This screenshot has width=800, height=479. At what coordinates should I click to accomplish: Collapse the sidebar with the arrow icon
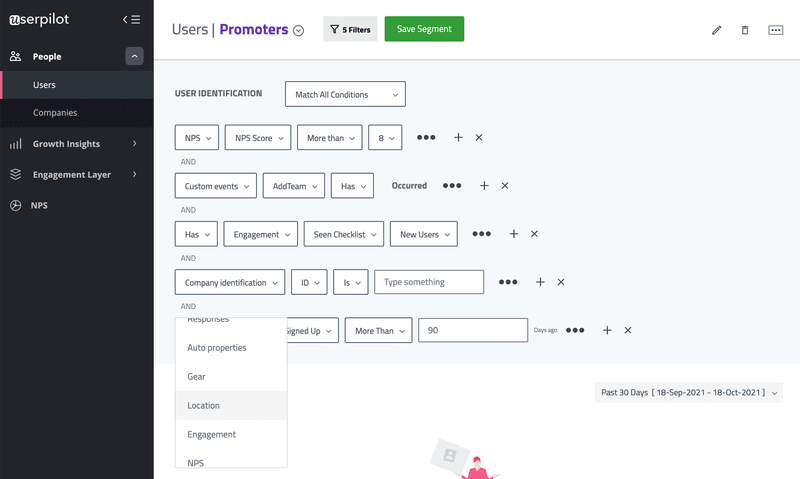coord(131,19)
